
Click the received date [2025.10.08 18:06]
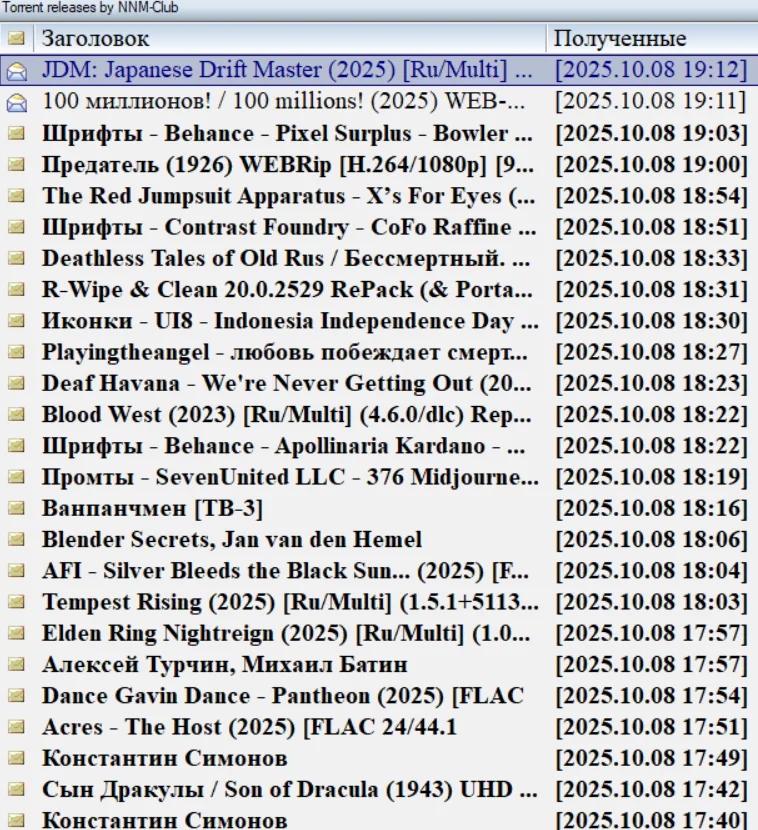click(651, 539)
